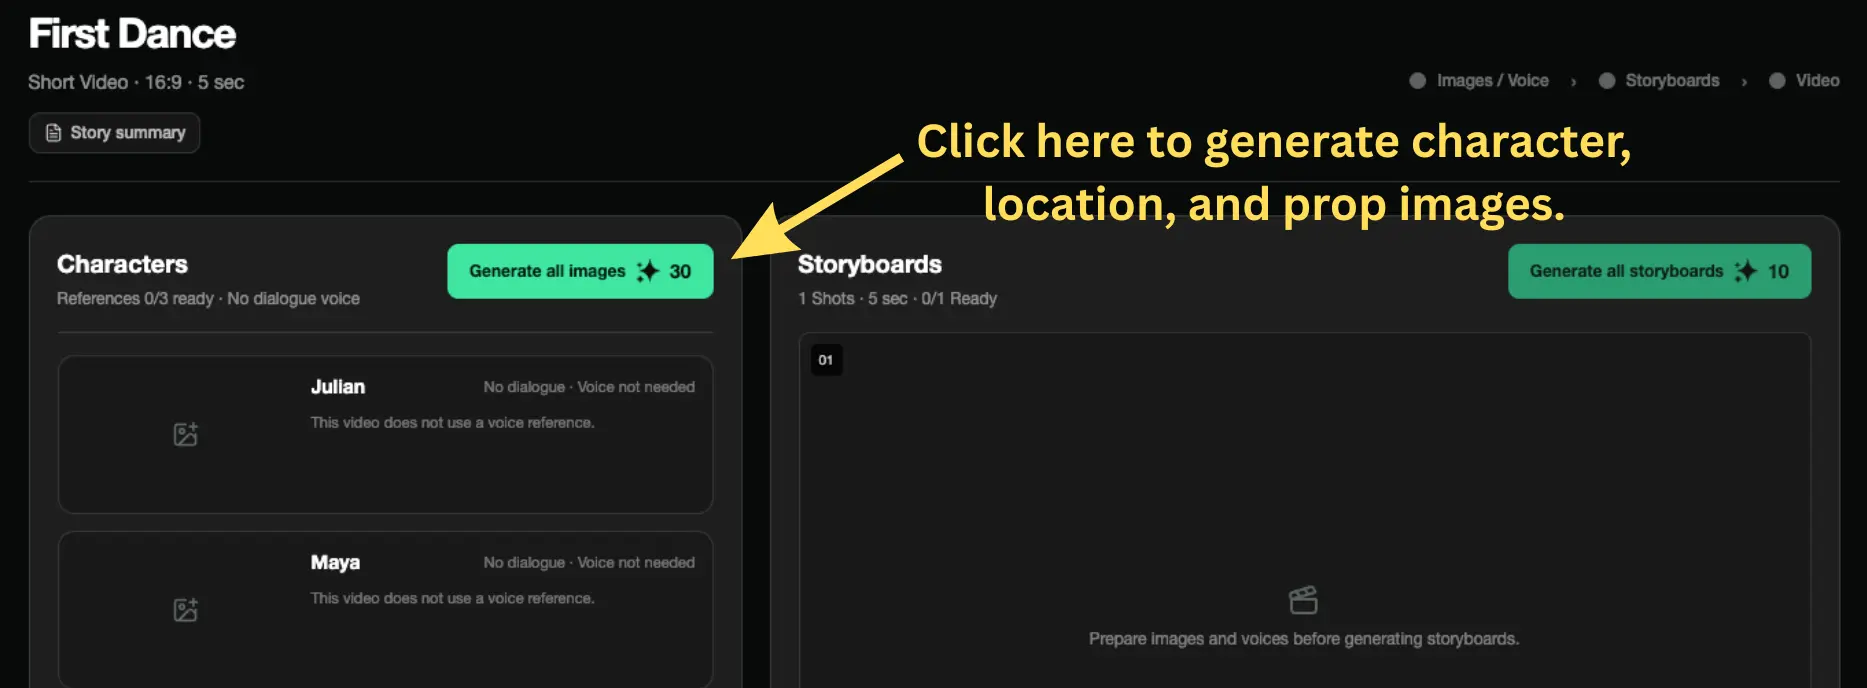The image size is (1867, 688).
Task: Click Julian's voice reference note text
Action: pos(452,423)
